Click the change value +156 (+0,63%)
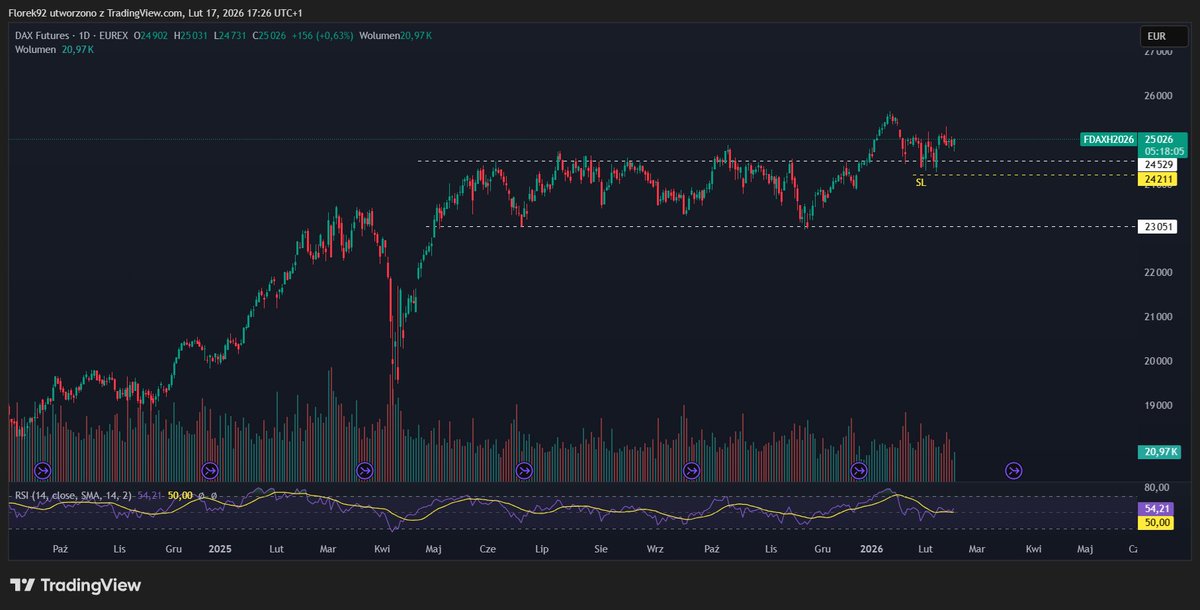 [321, 36]
